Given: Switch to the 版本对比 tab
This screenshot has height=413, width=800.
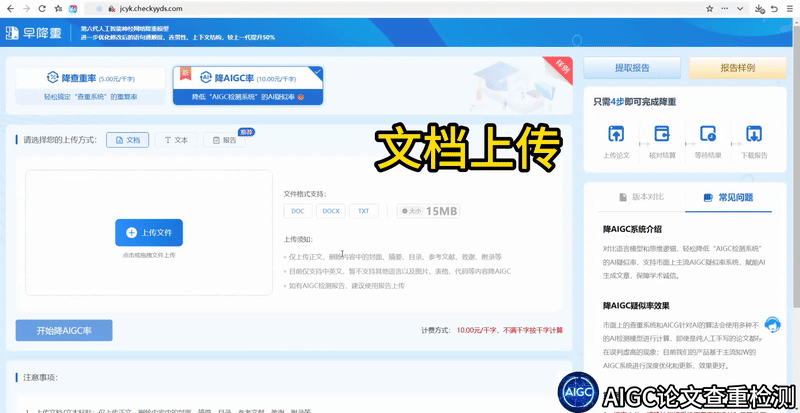Looking at the screenshot, I should tap(641, 197).
